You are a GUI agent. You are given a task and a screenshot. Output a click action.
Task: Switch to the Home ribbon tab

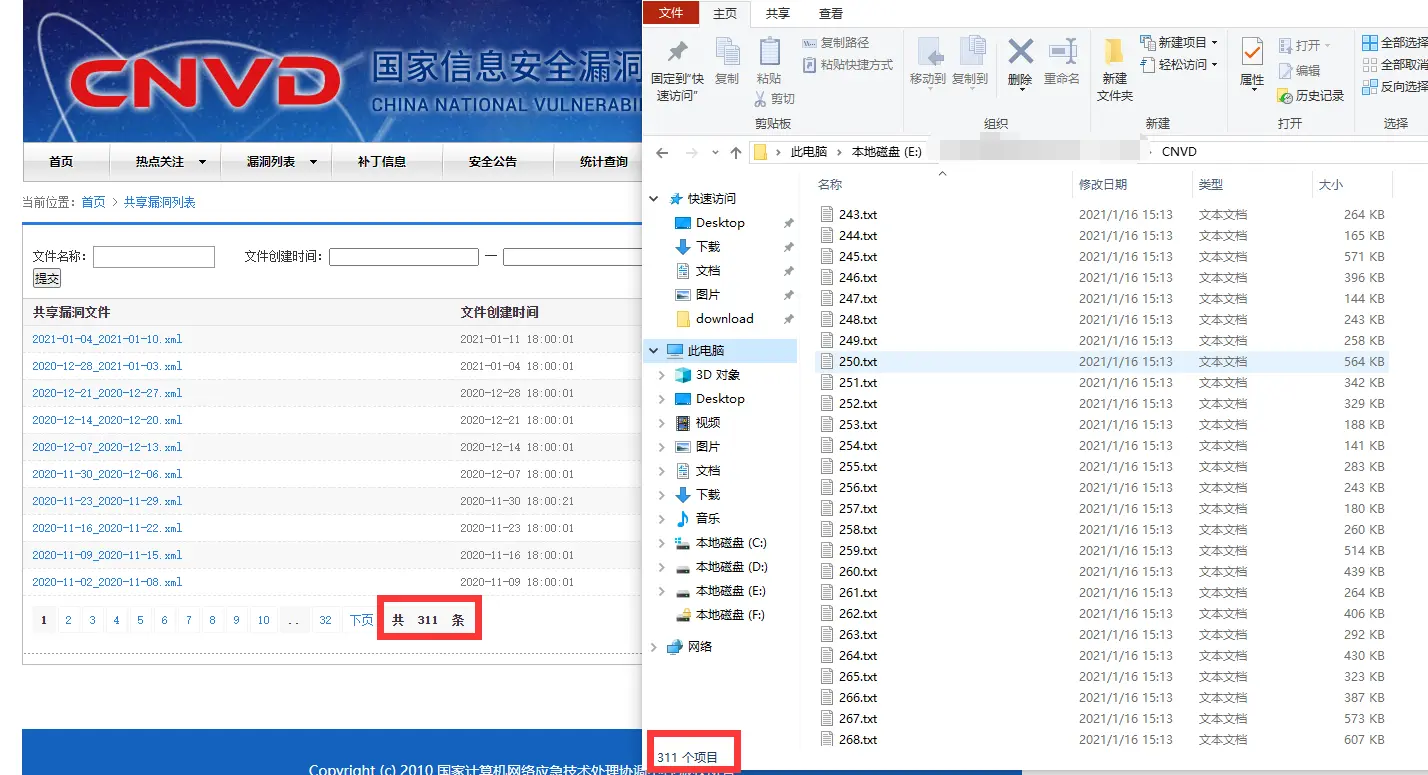coord(725,13)
